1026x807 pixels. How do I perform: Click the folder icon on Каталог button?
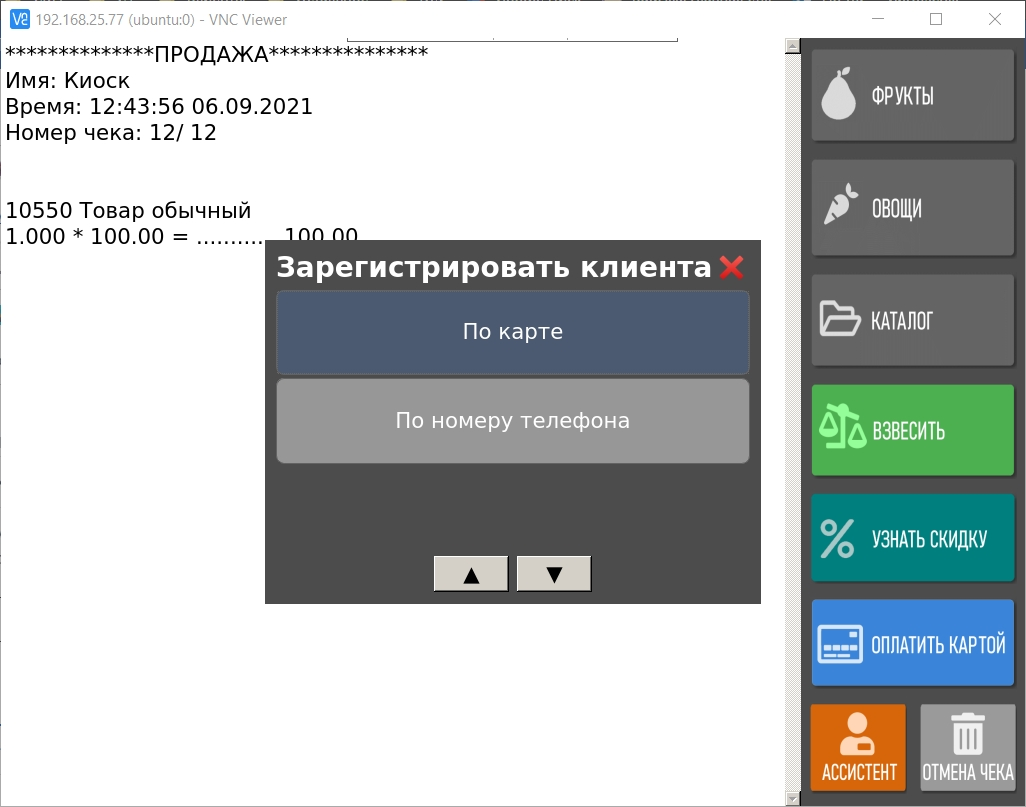[x=839, y=320]
